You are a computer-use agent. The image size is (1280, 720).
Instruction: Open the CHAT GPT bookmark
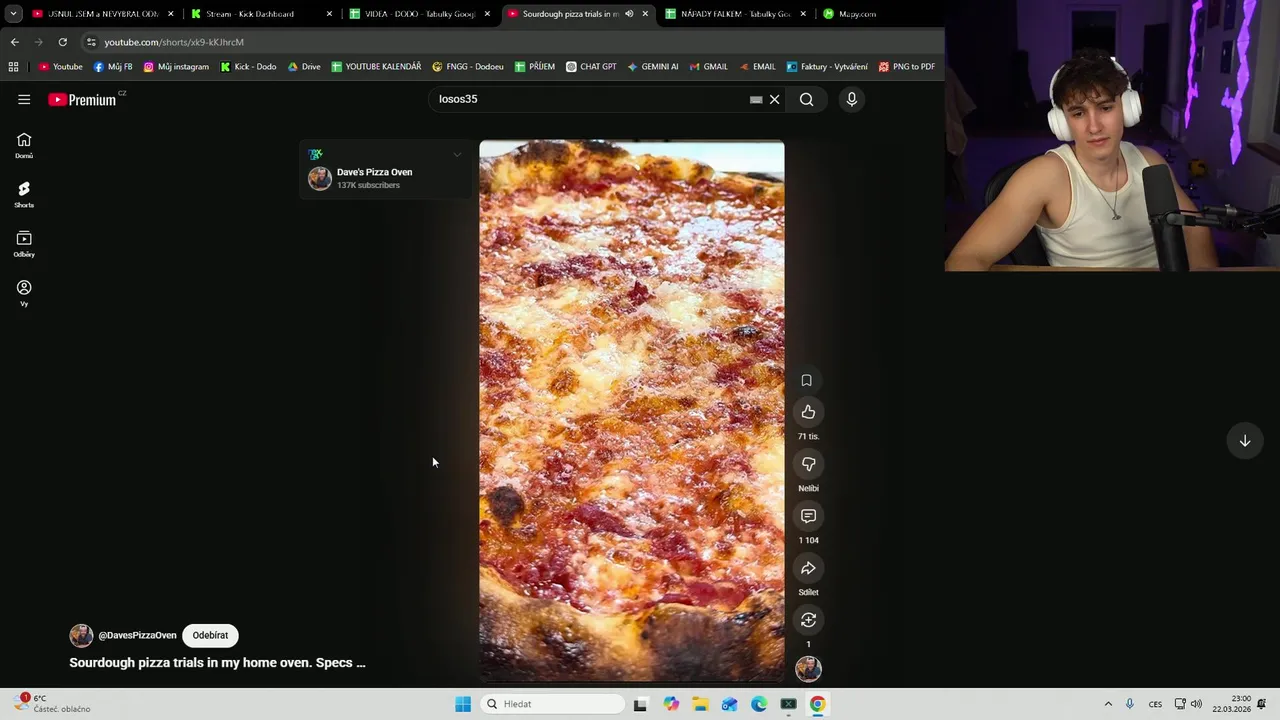591,67
